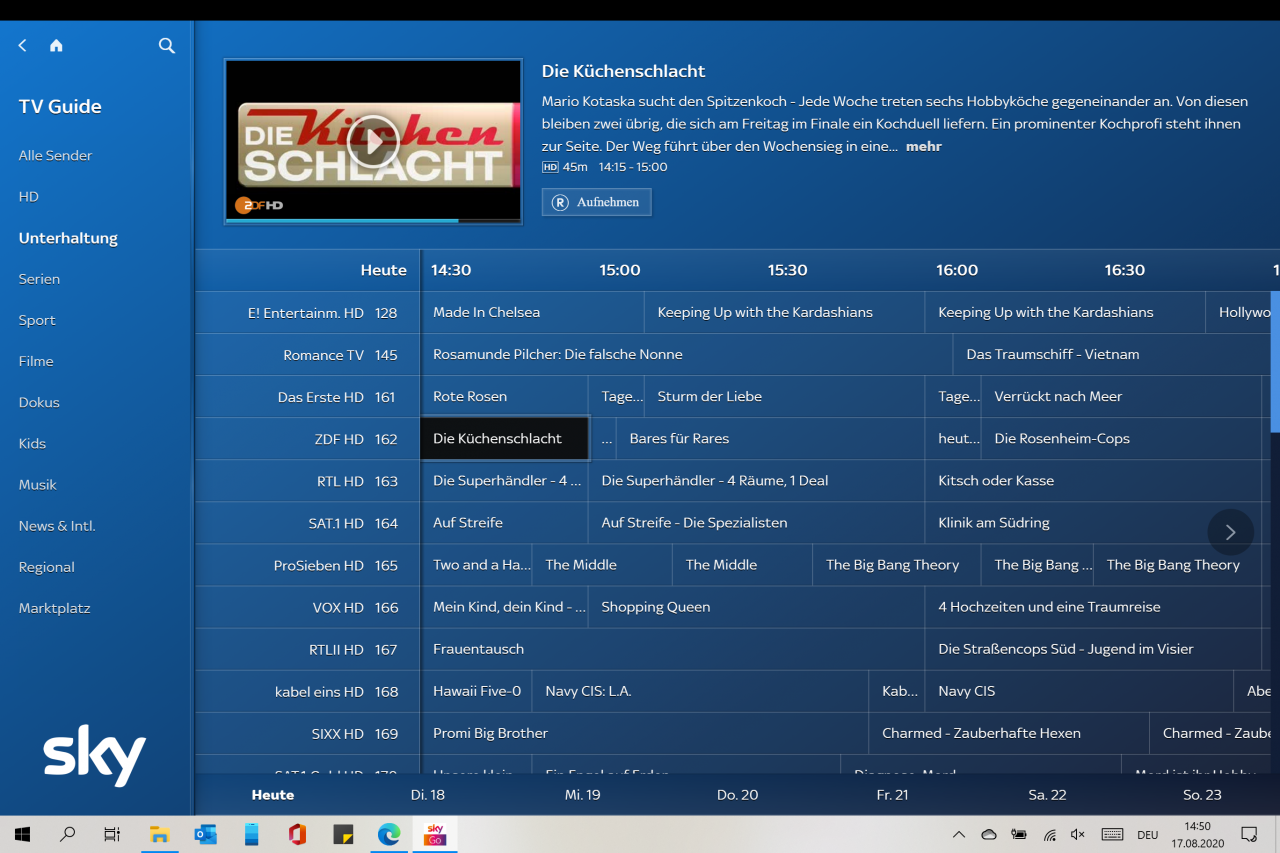
Task: Open search with the magnifier icon
Action: [x=167, y=46]
